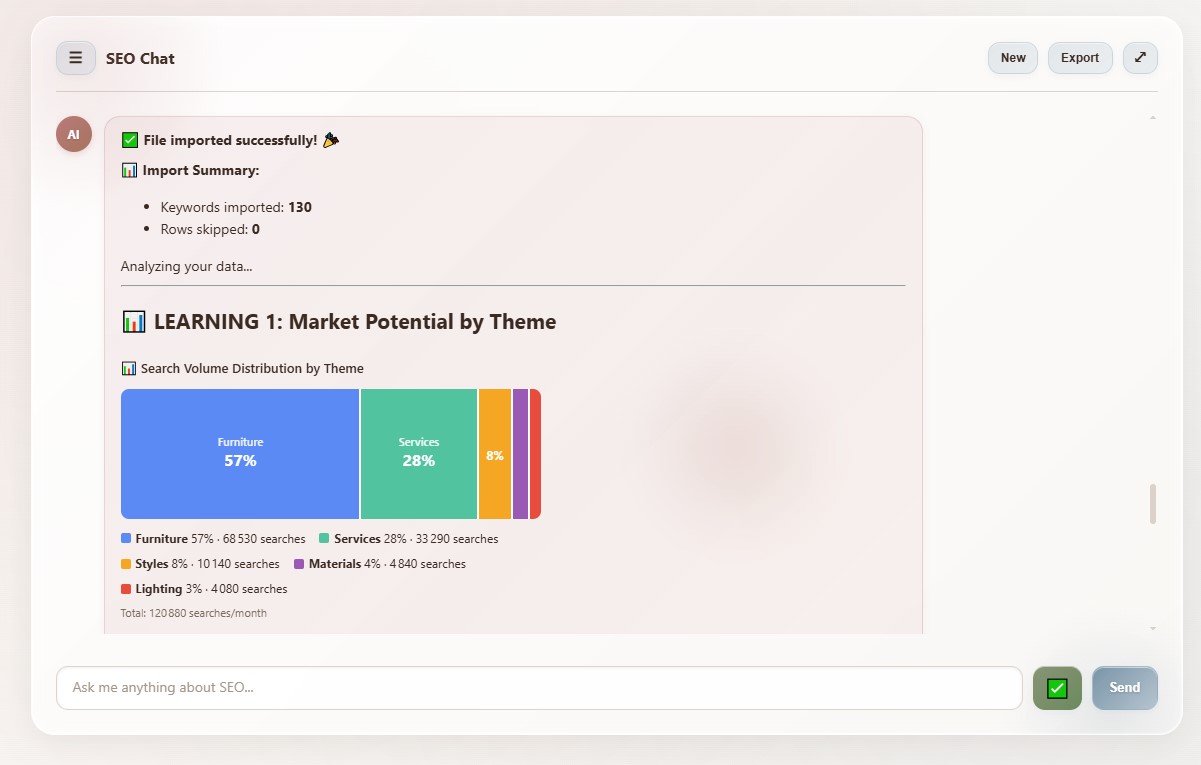The width and height of the screenshot is (1201, 765).
Task: Click the chart icon beside Import Summary
Action: [130, 170]
